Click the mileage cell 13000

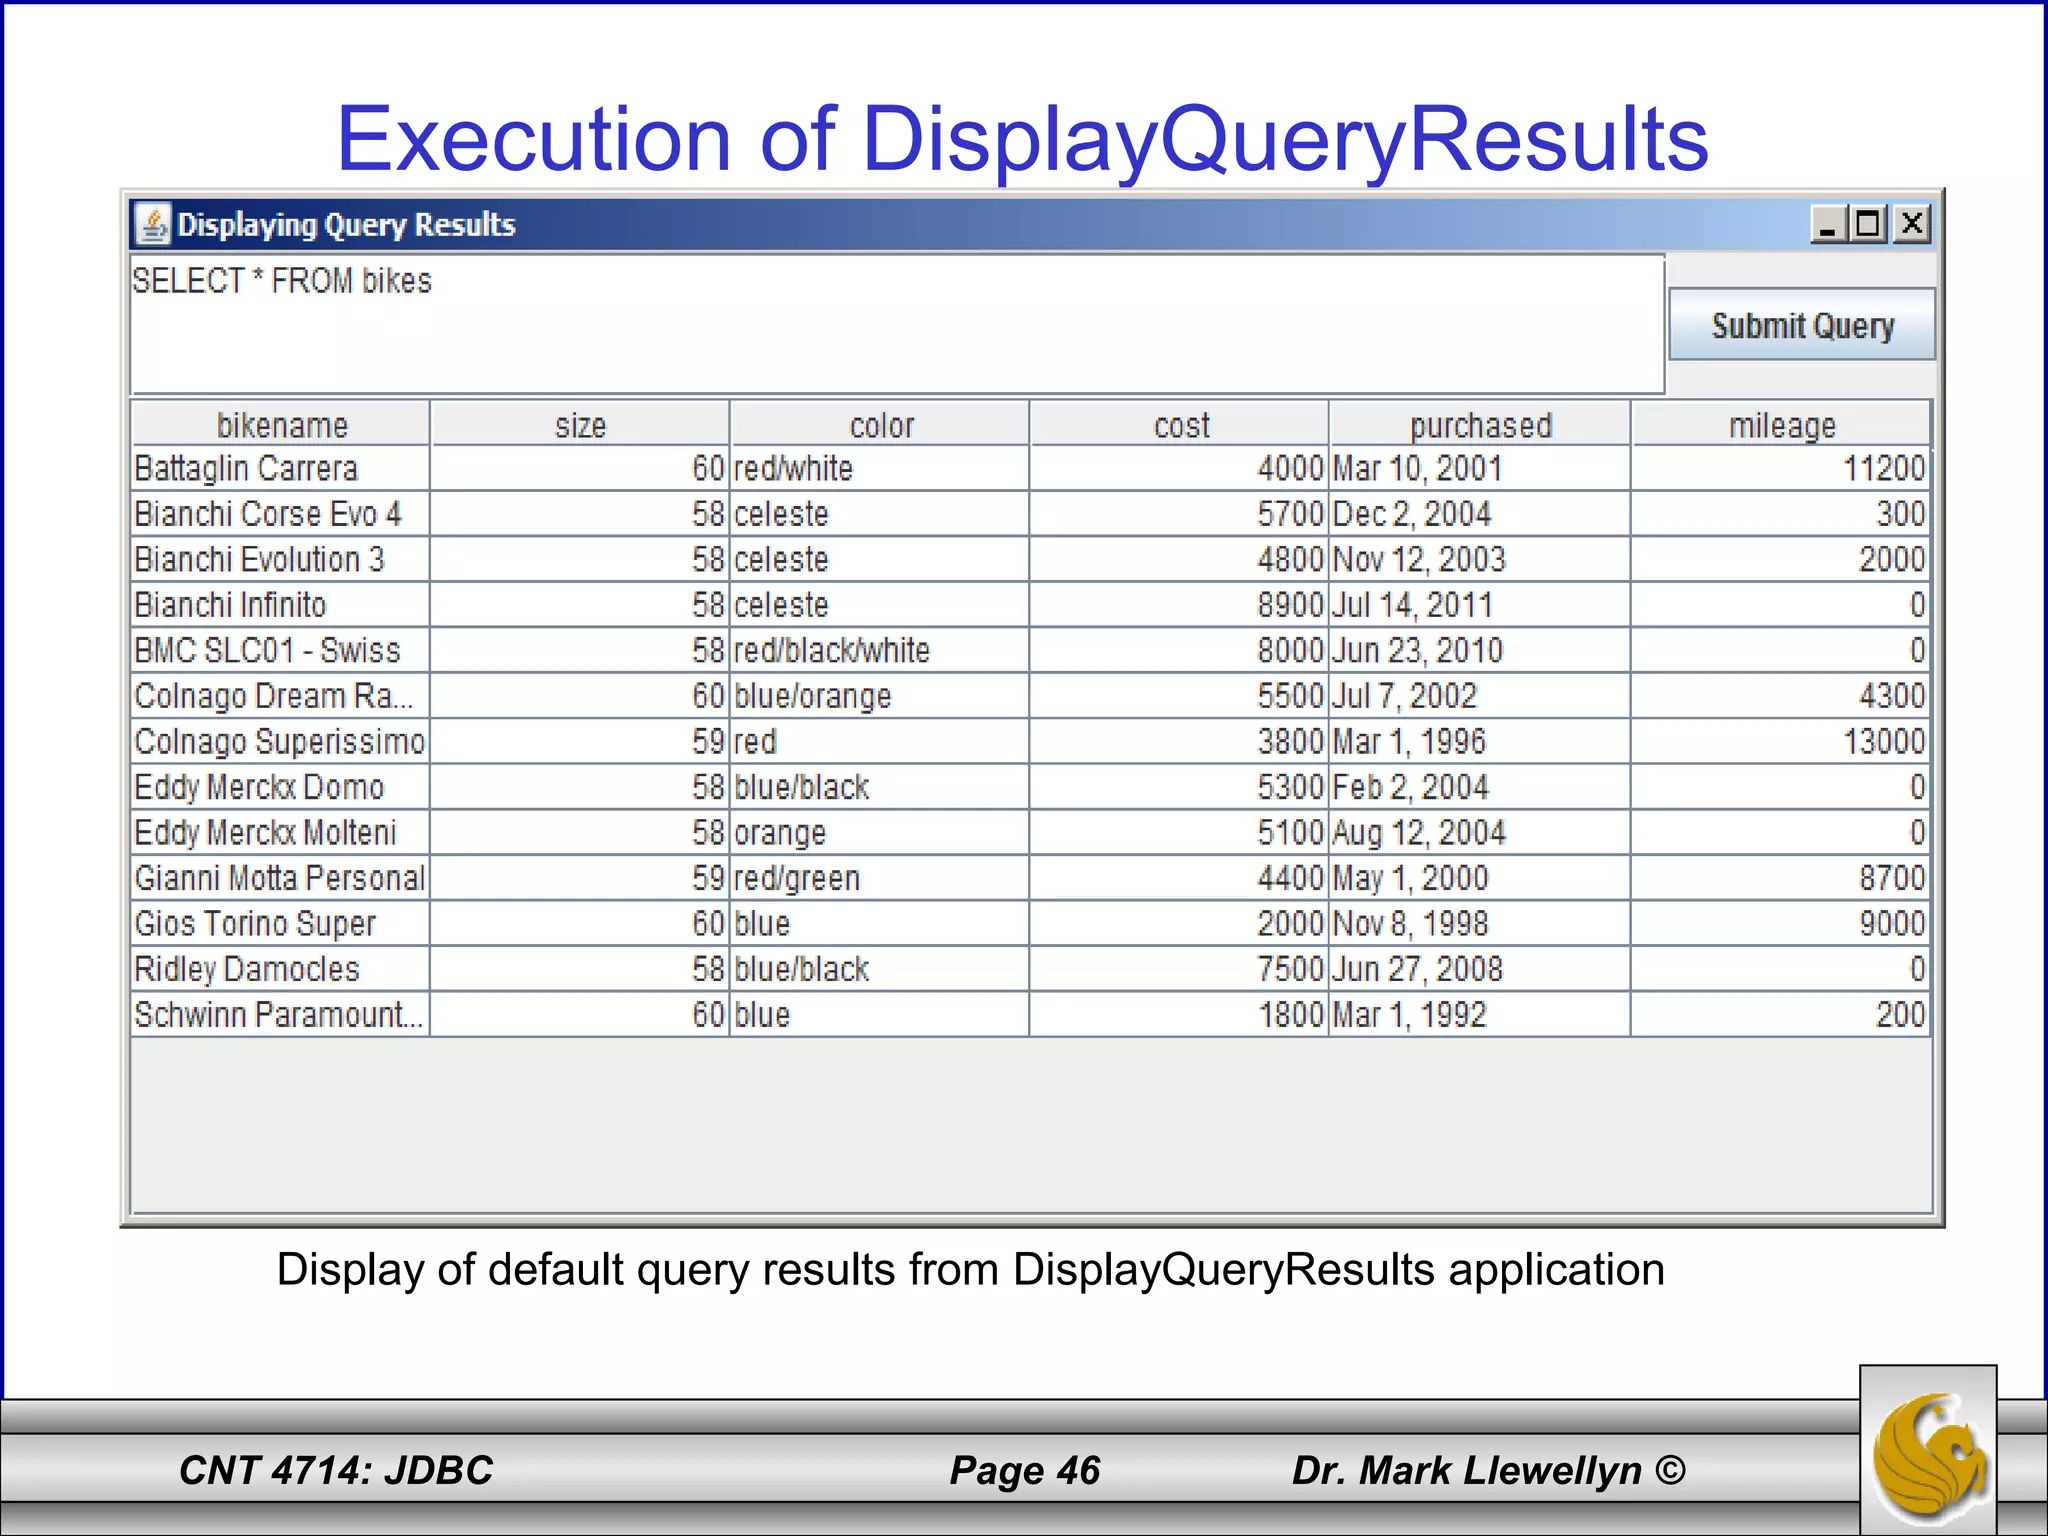(x=1781, y=741)
